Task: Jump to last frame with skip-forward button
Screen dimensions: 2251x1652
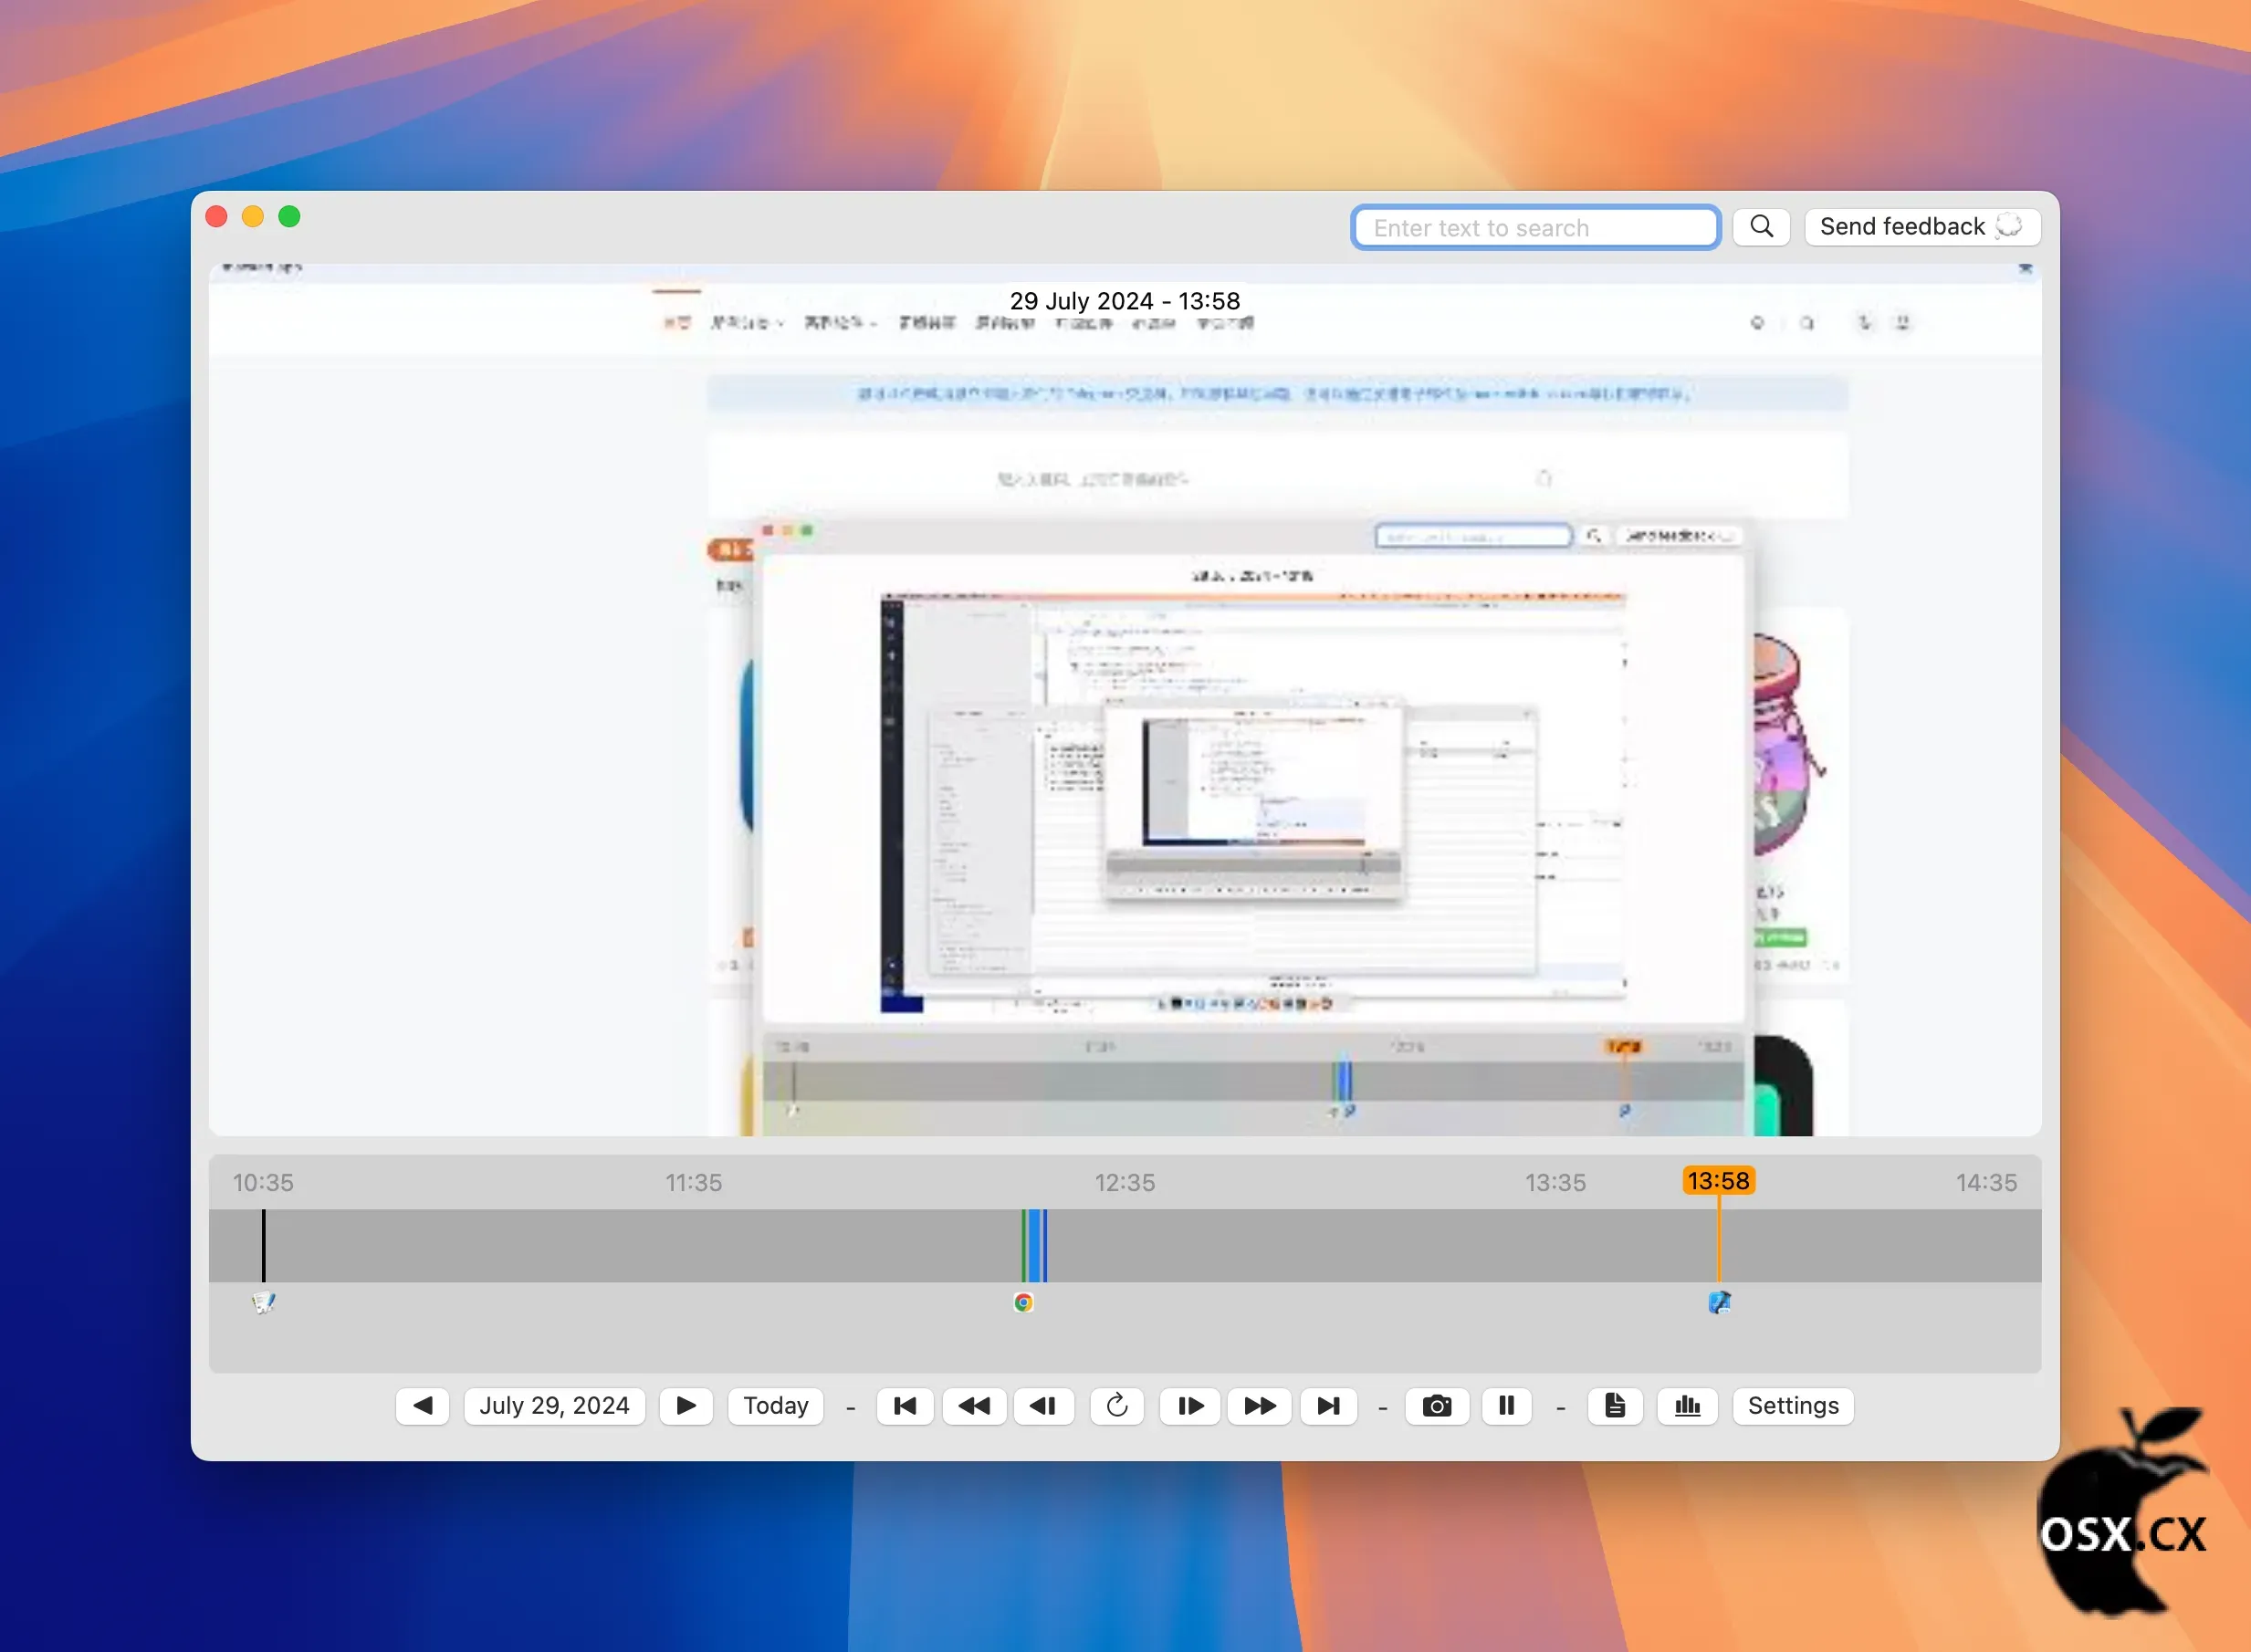Action: pos(1328,1406)
